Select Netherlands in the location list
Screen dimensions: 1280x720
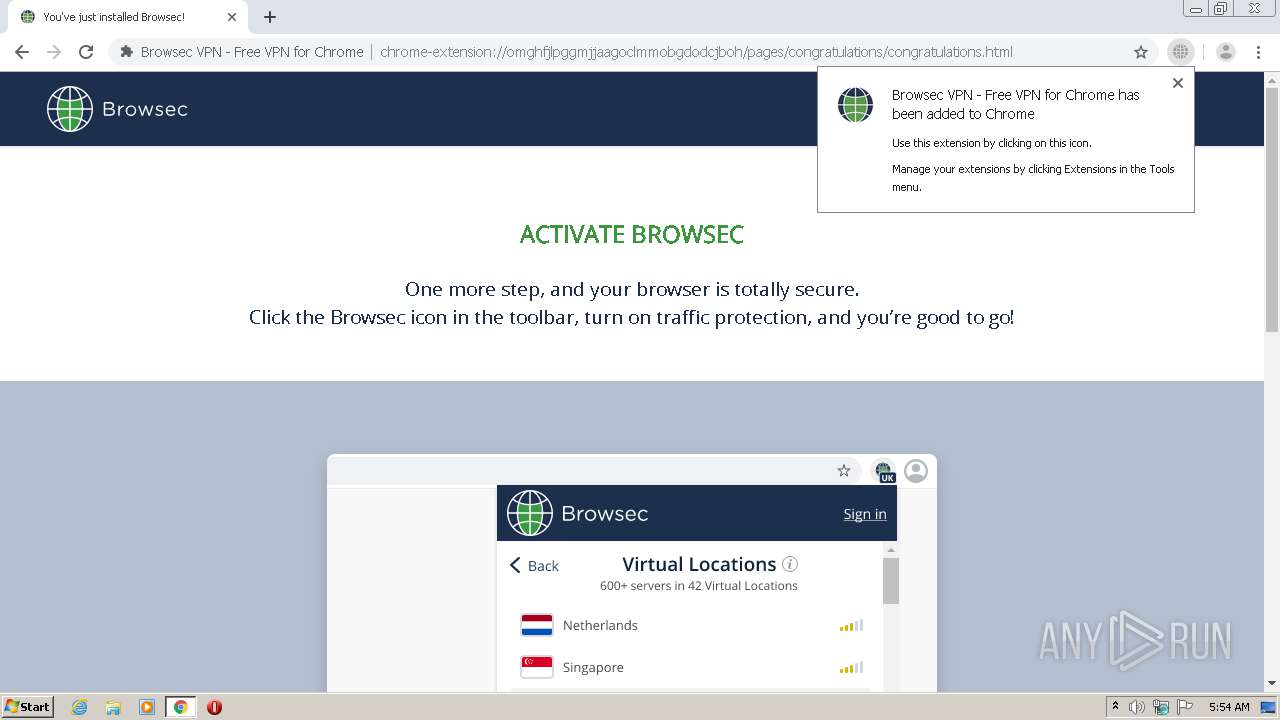[x=690, y=625]
